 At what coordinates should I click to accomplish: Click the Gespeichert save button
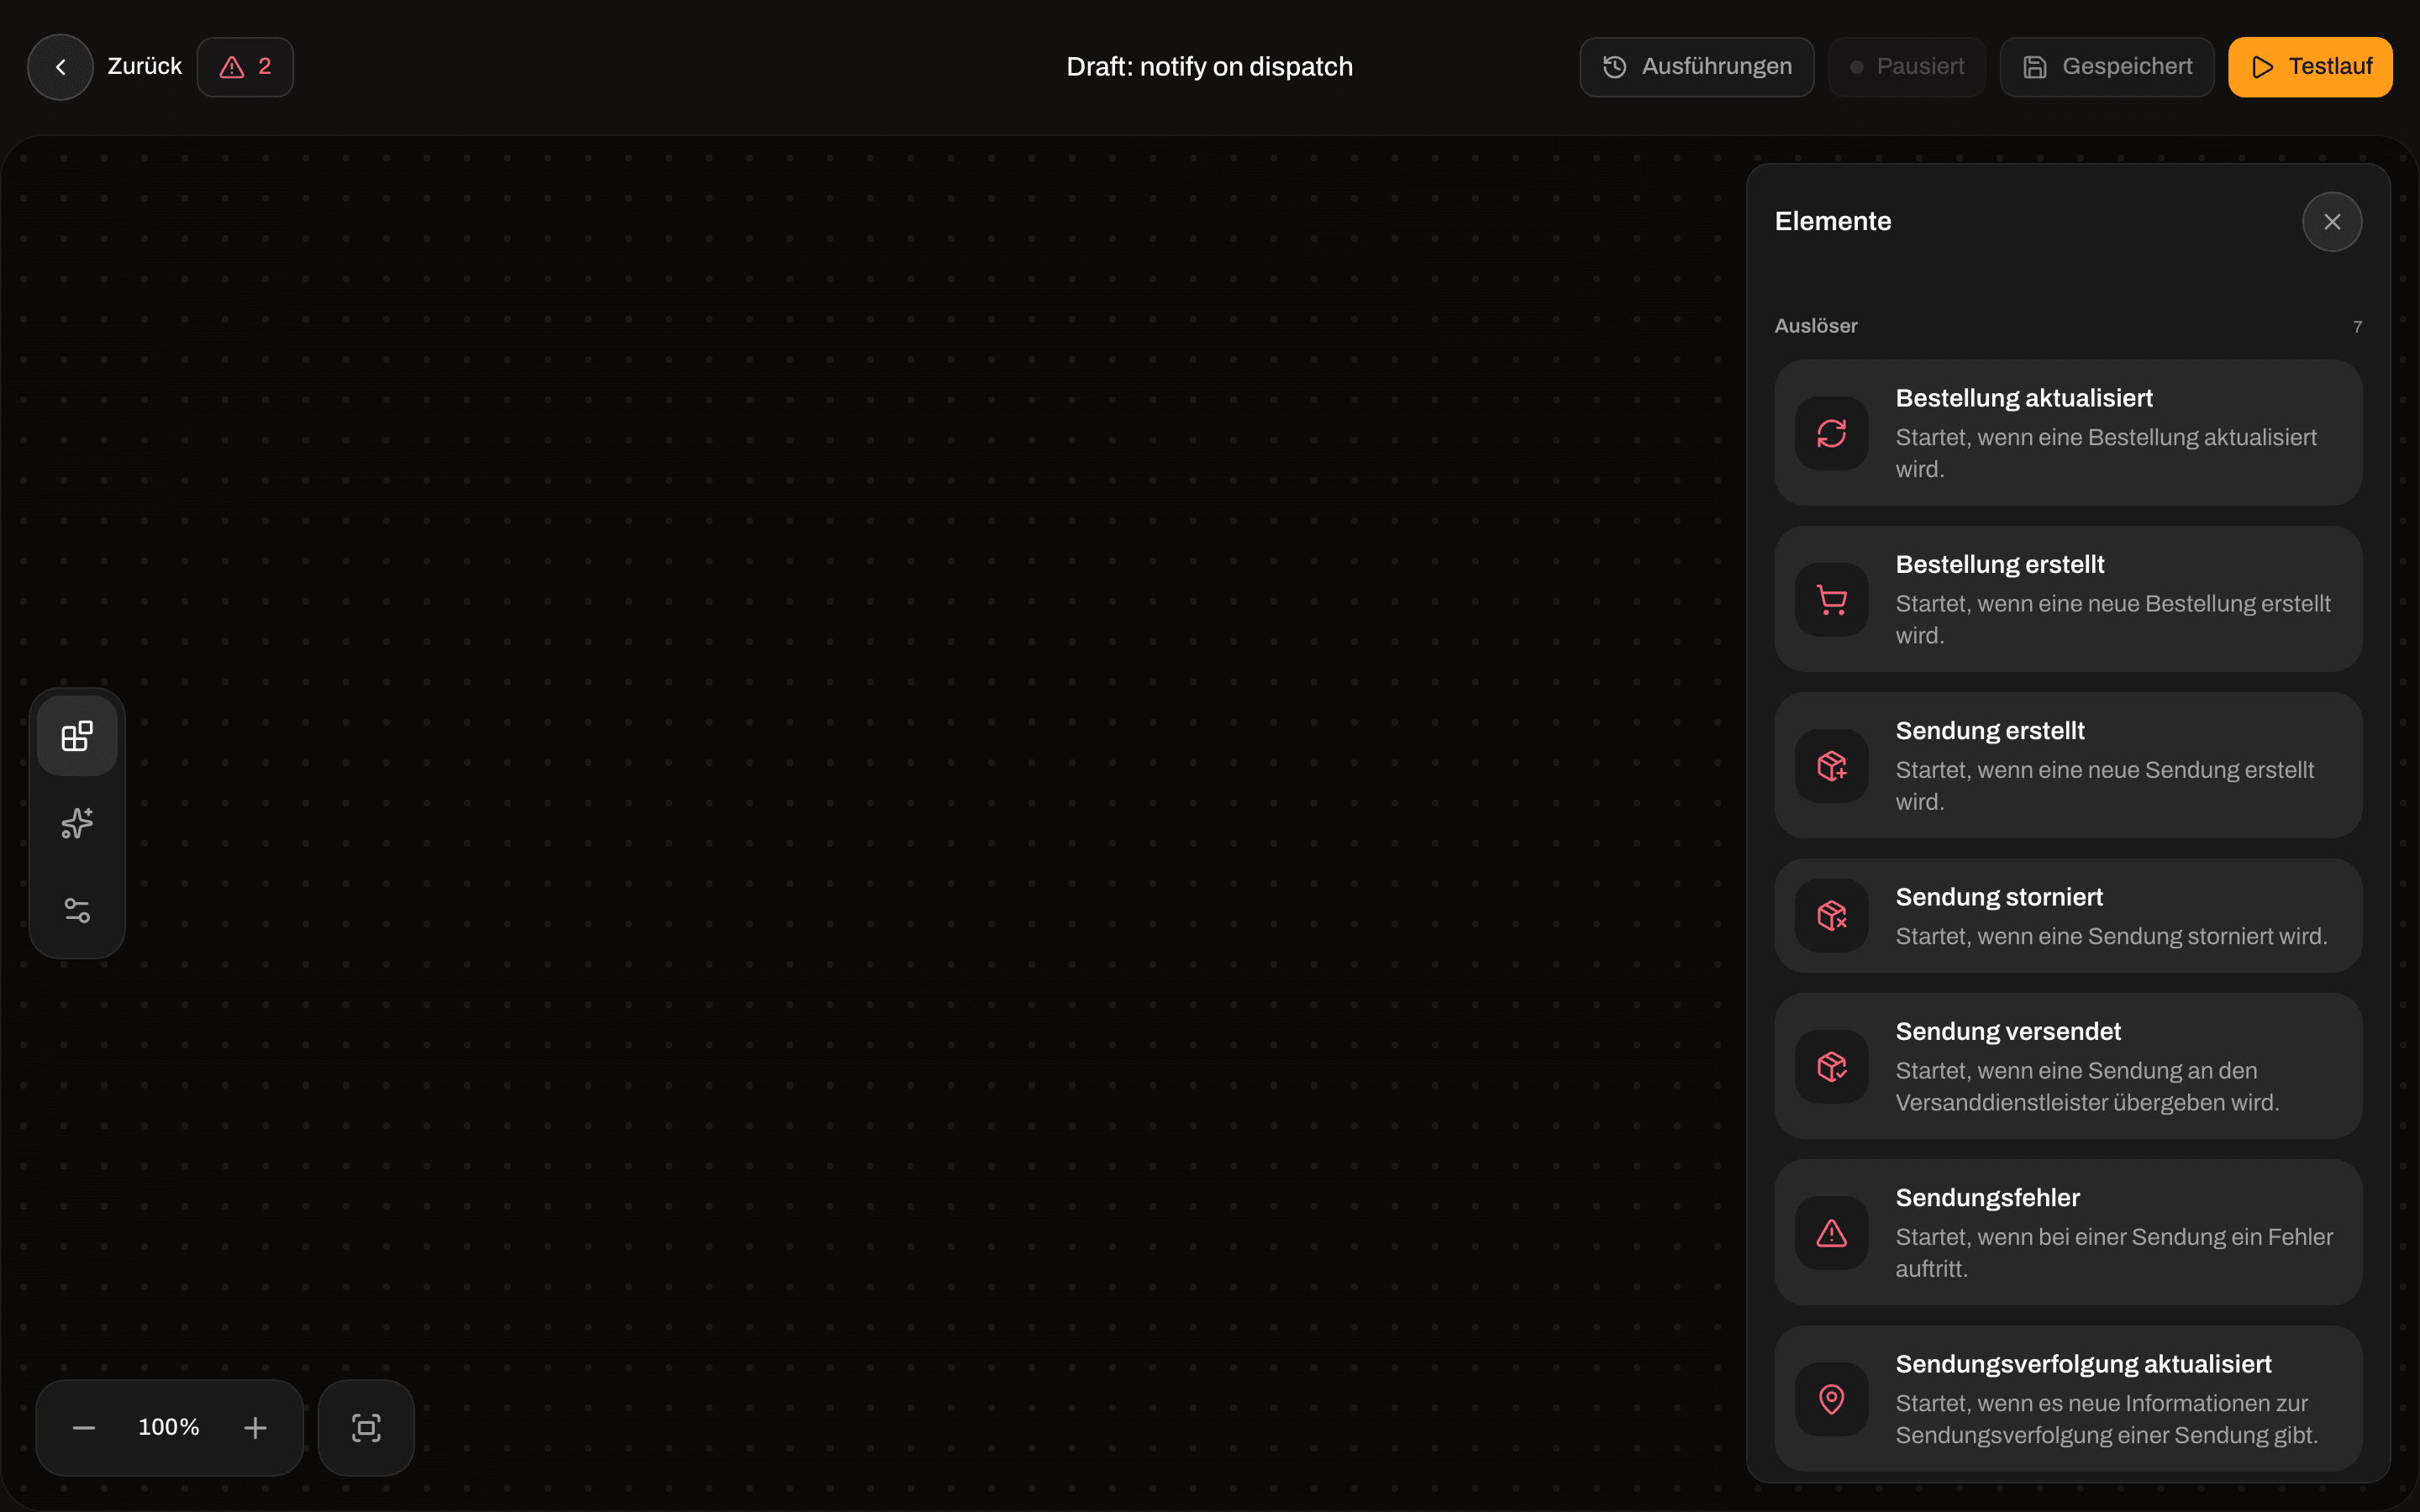coord(2106,67)
